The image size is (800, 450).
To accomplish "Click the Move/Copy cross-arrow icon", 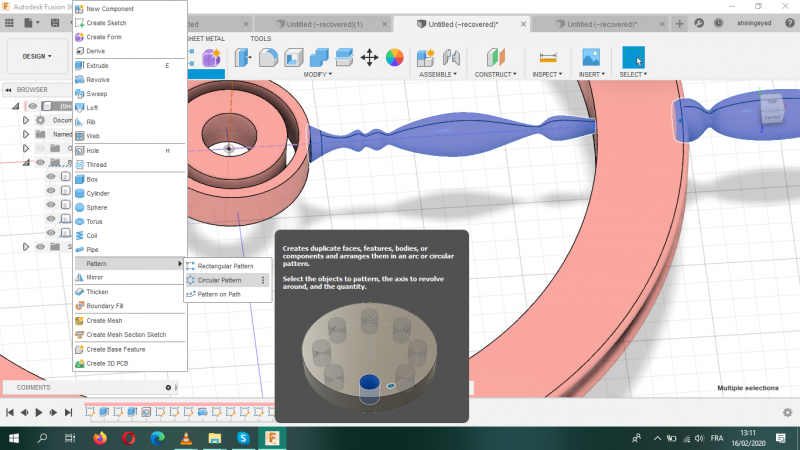I will (369, 57).
